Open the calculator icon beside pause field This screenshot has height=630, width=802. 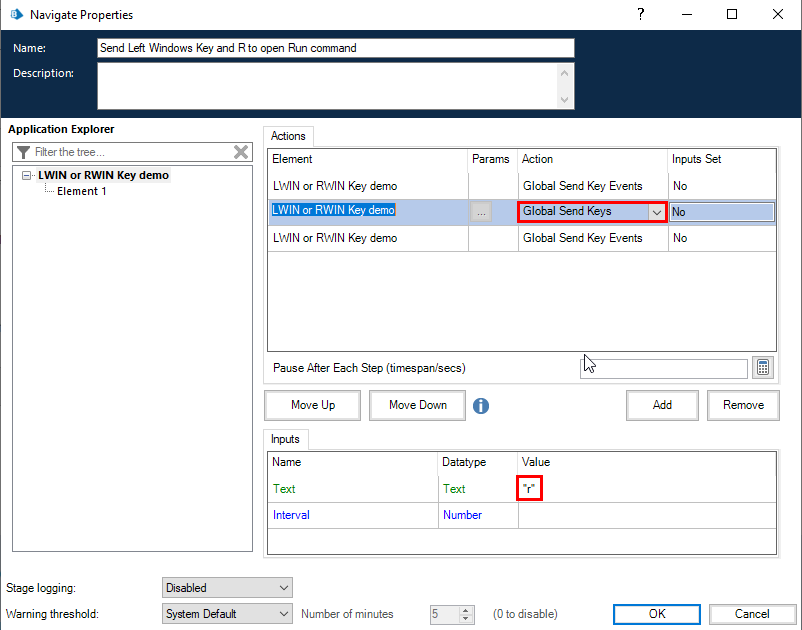click(x=764, y=367)
